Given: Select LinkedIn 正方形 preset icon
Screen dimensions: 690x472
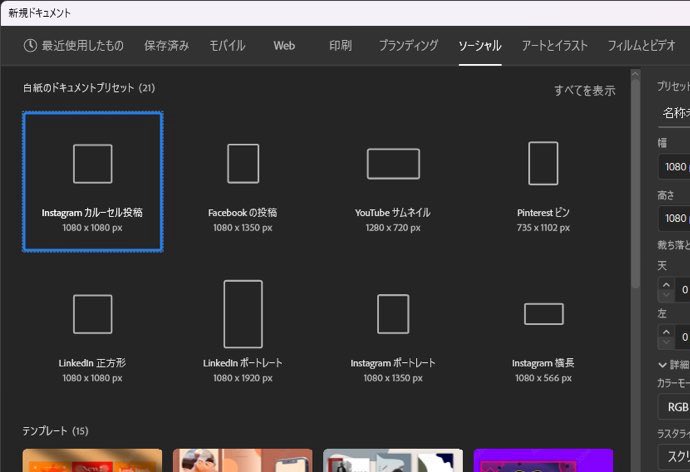Looking at the screenshot, I should (92, 314).
